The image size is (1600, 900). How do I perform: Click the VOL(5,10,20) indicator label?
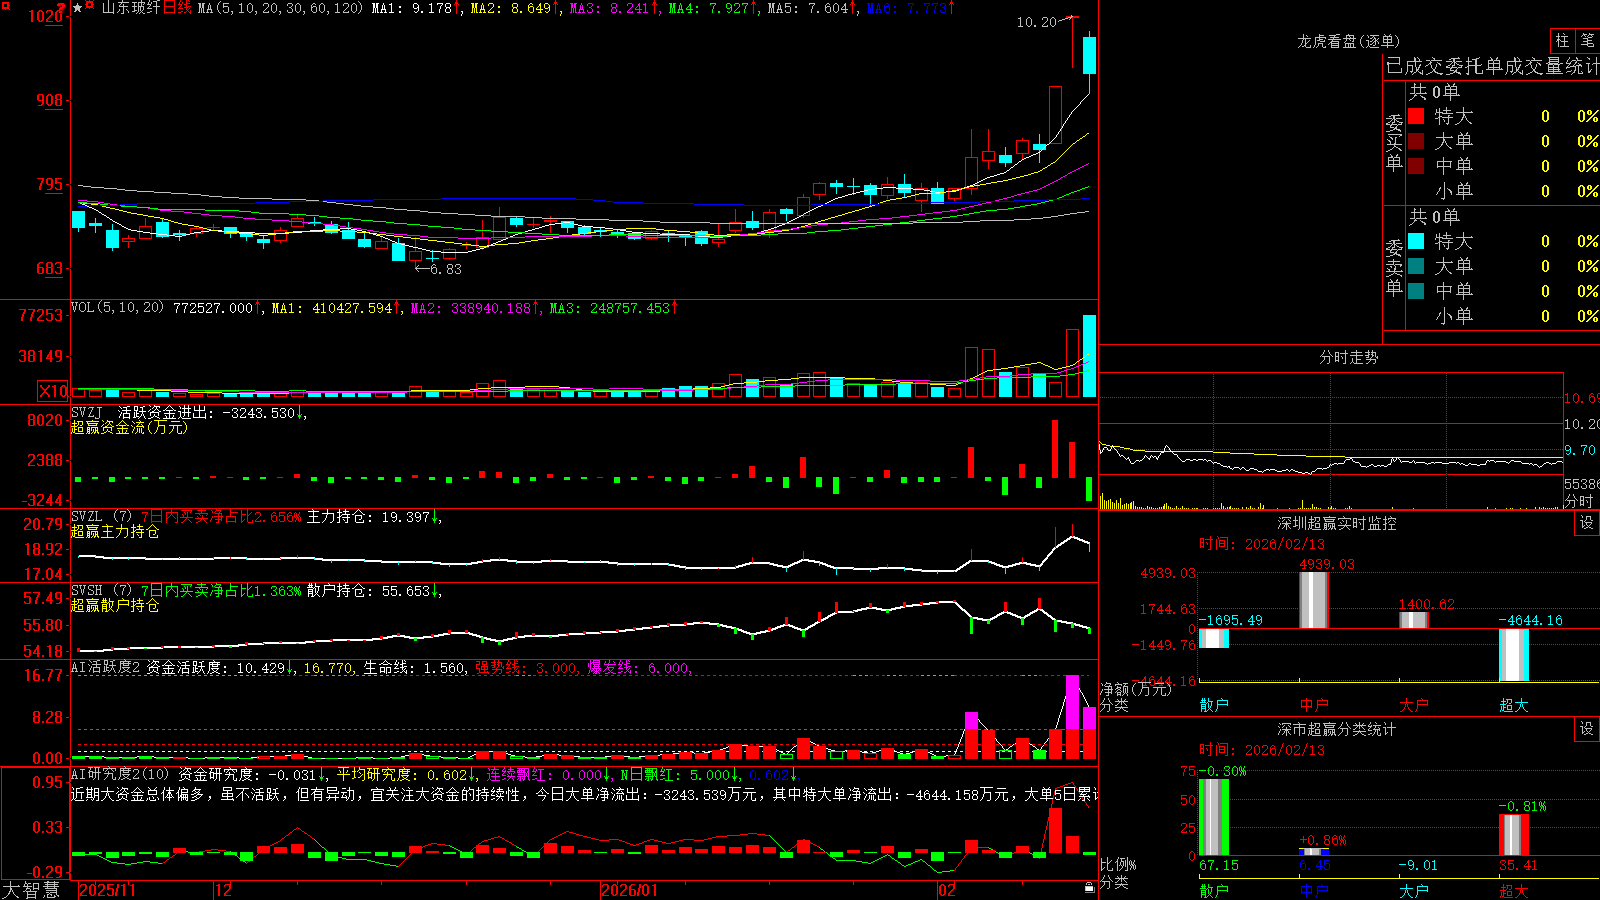117,308
